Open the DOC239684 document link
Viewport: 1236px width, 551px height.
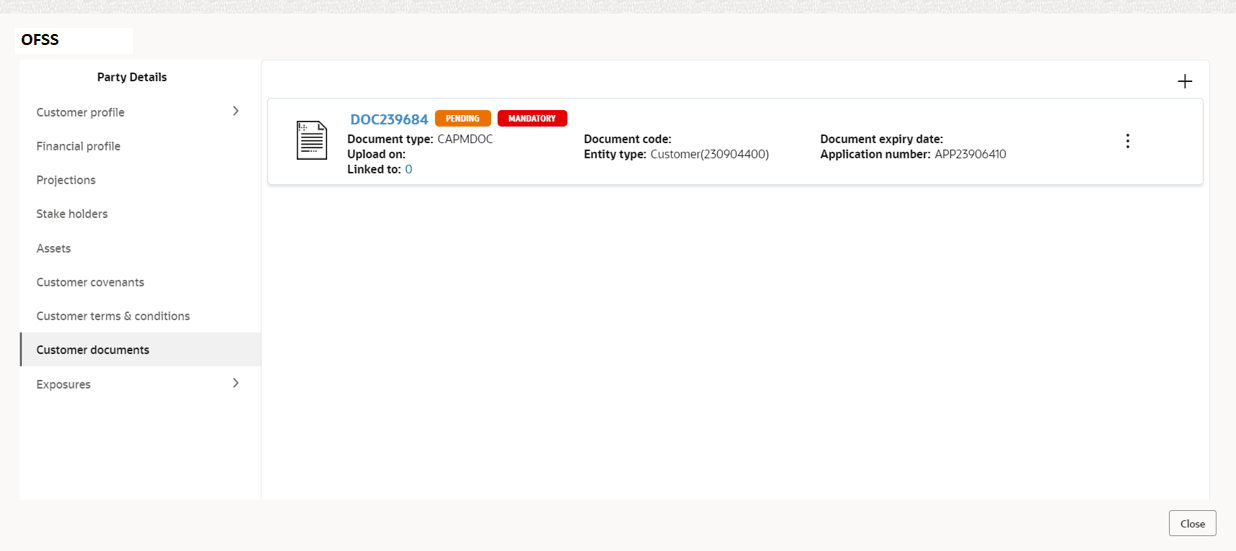pyautogui.click(x=389, y=119)
